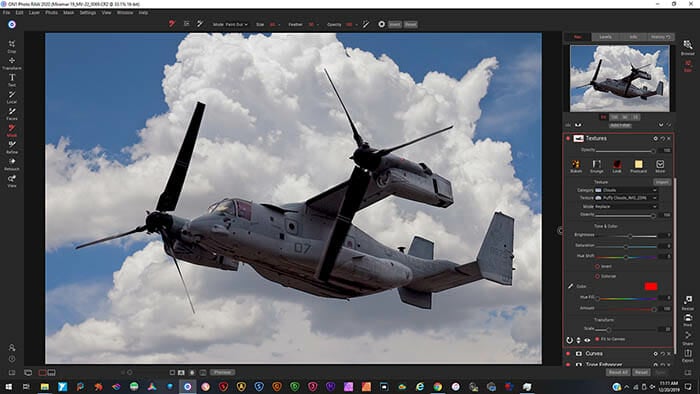Choose the Grunge texture preset

point(596,165)
